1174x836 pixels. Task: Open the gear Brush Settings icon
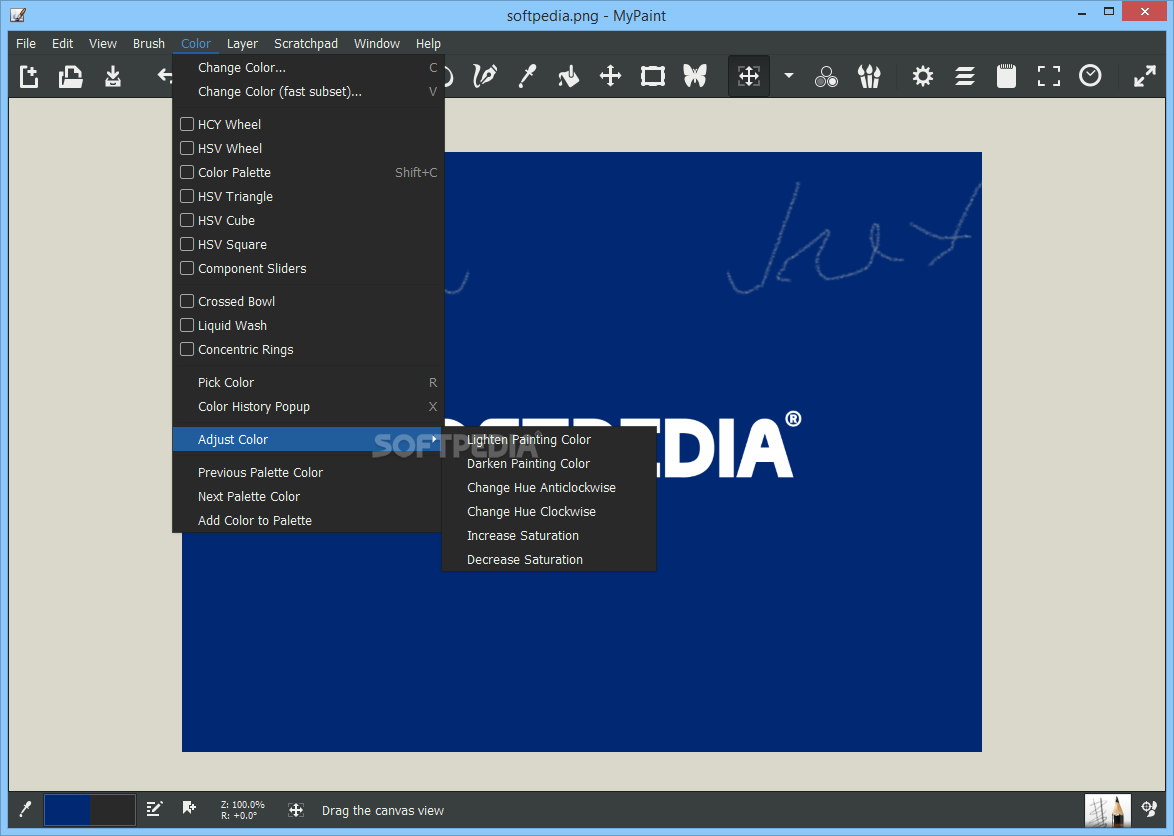point(922,76)
